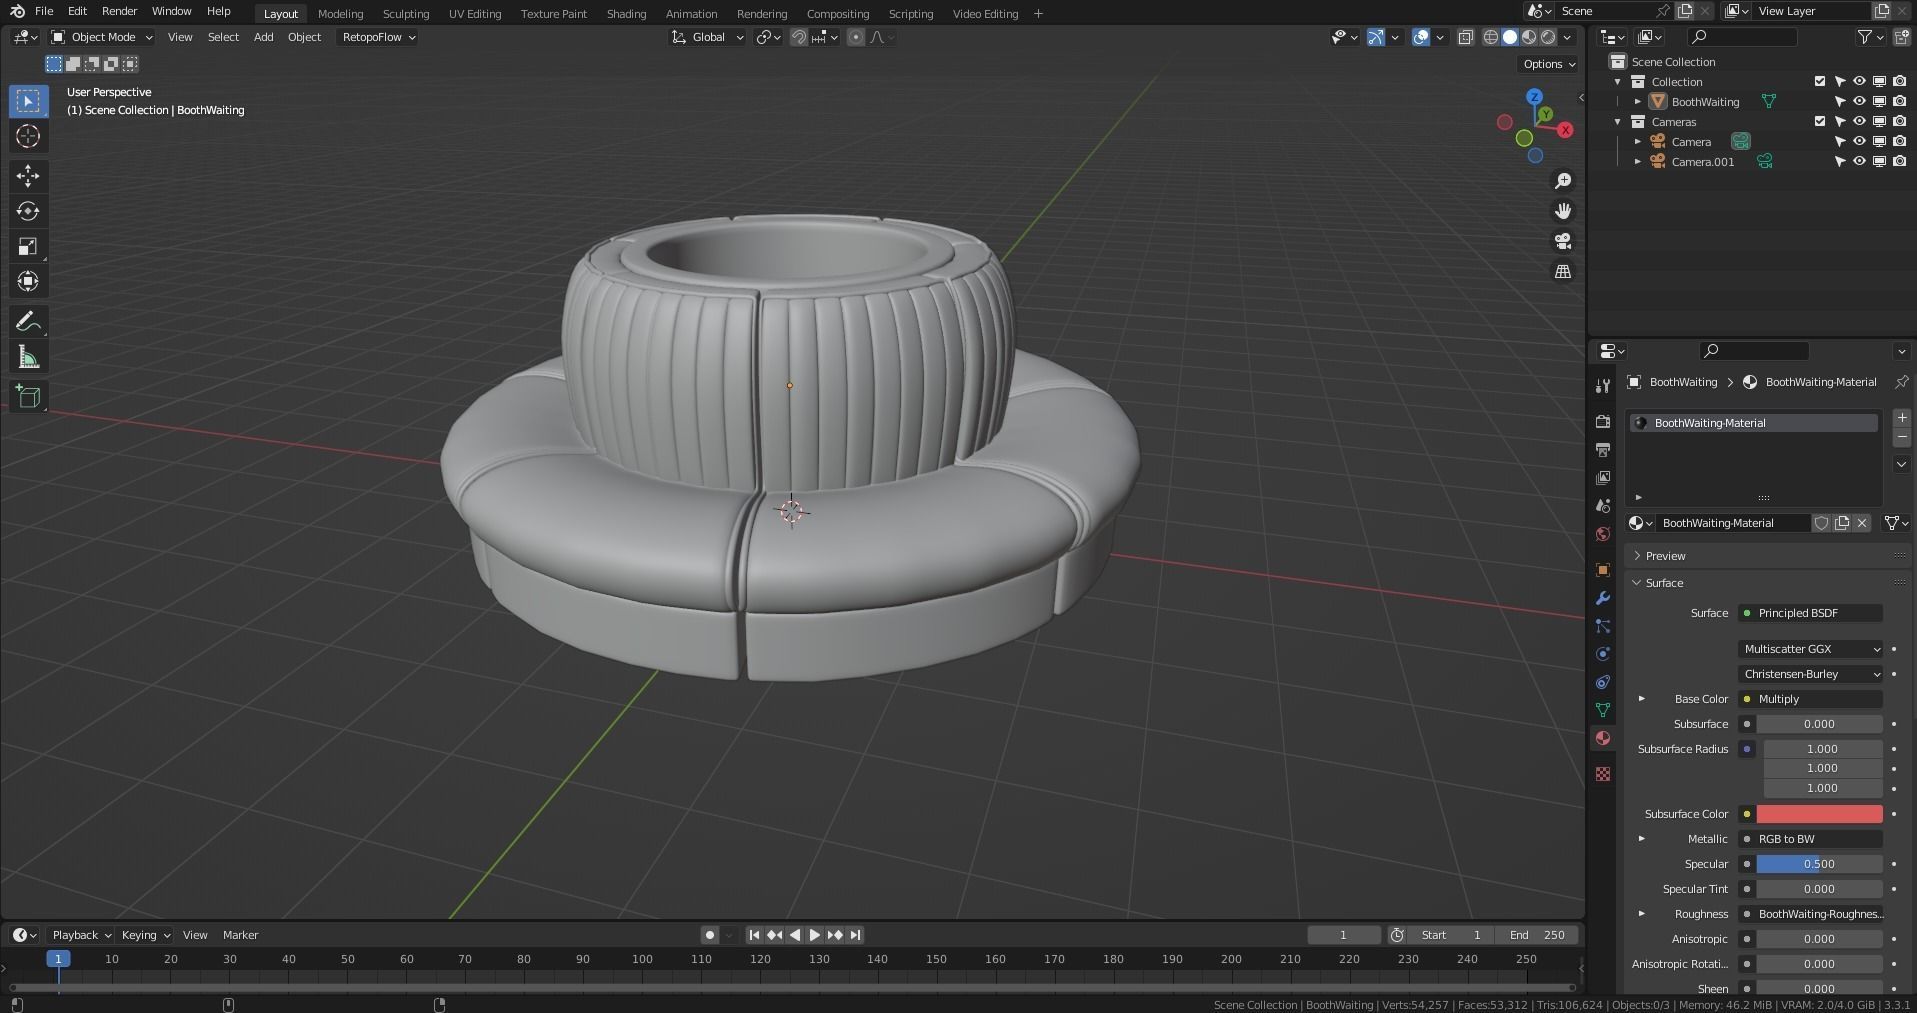Viewport: 1917px width, 1013px height.
Task: Open the Object Data properties mesh icon
Action: click(1603, 710)
